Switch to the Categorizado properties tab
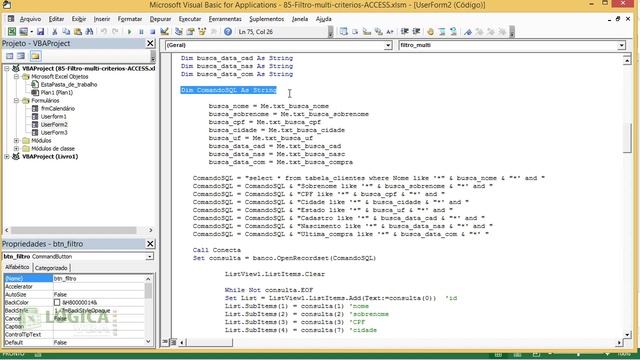 (x=51, y=268)
